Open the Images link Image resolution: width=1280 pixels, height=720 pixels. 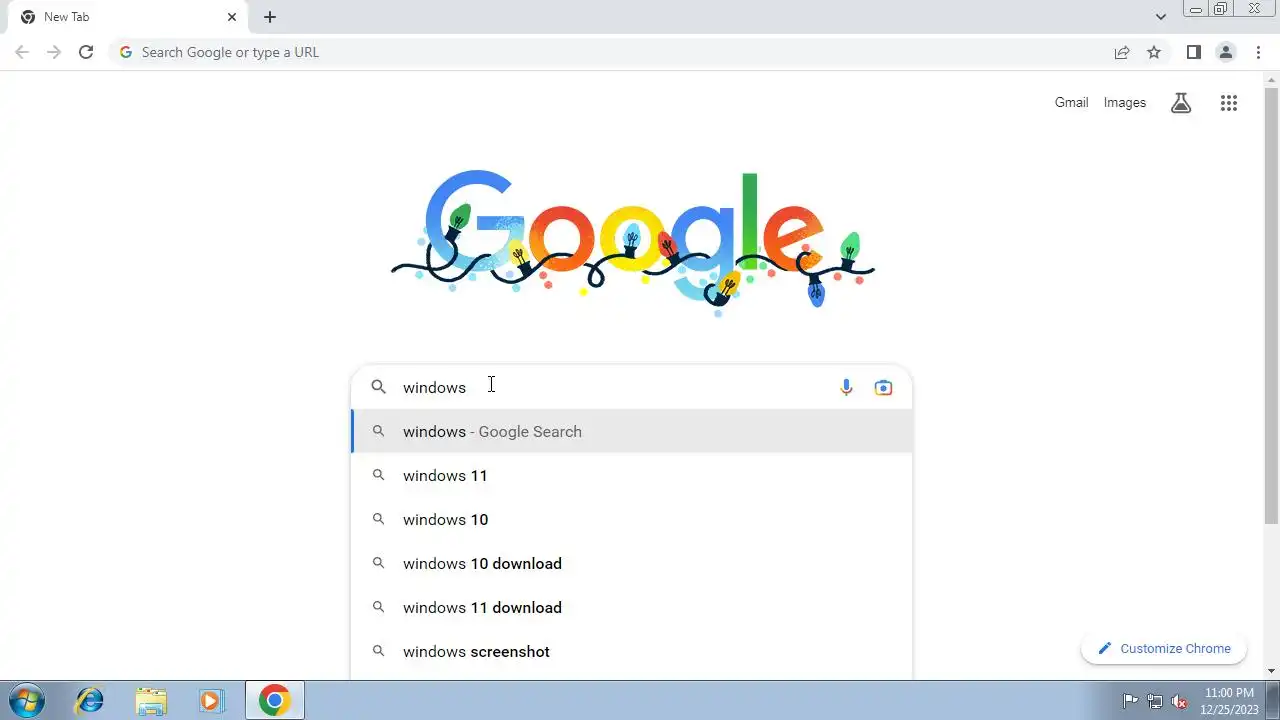click(1125, 102)
